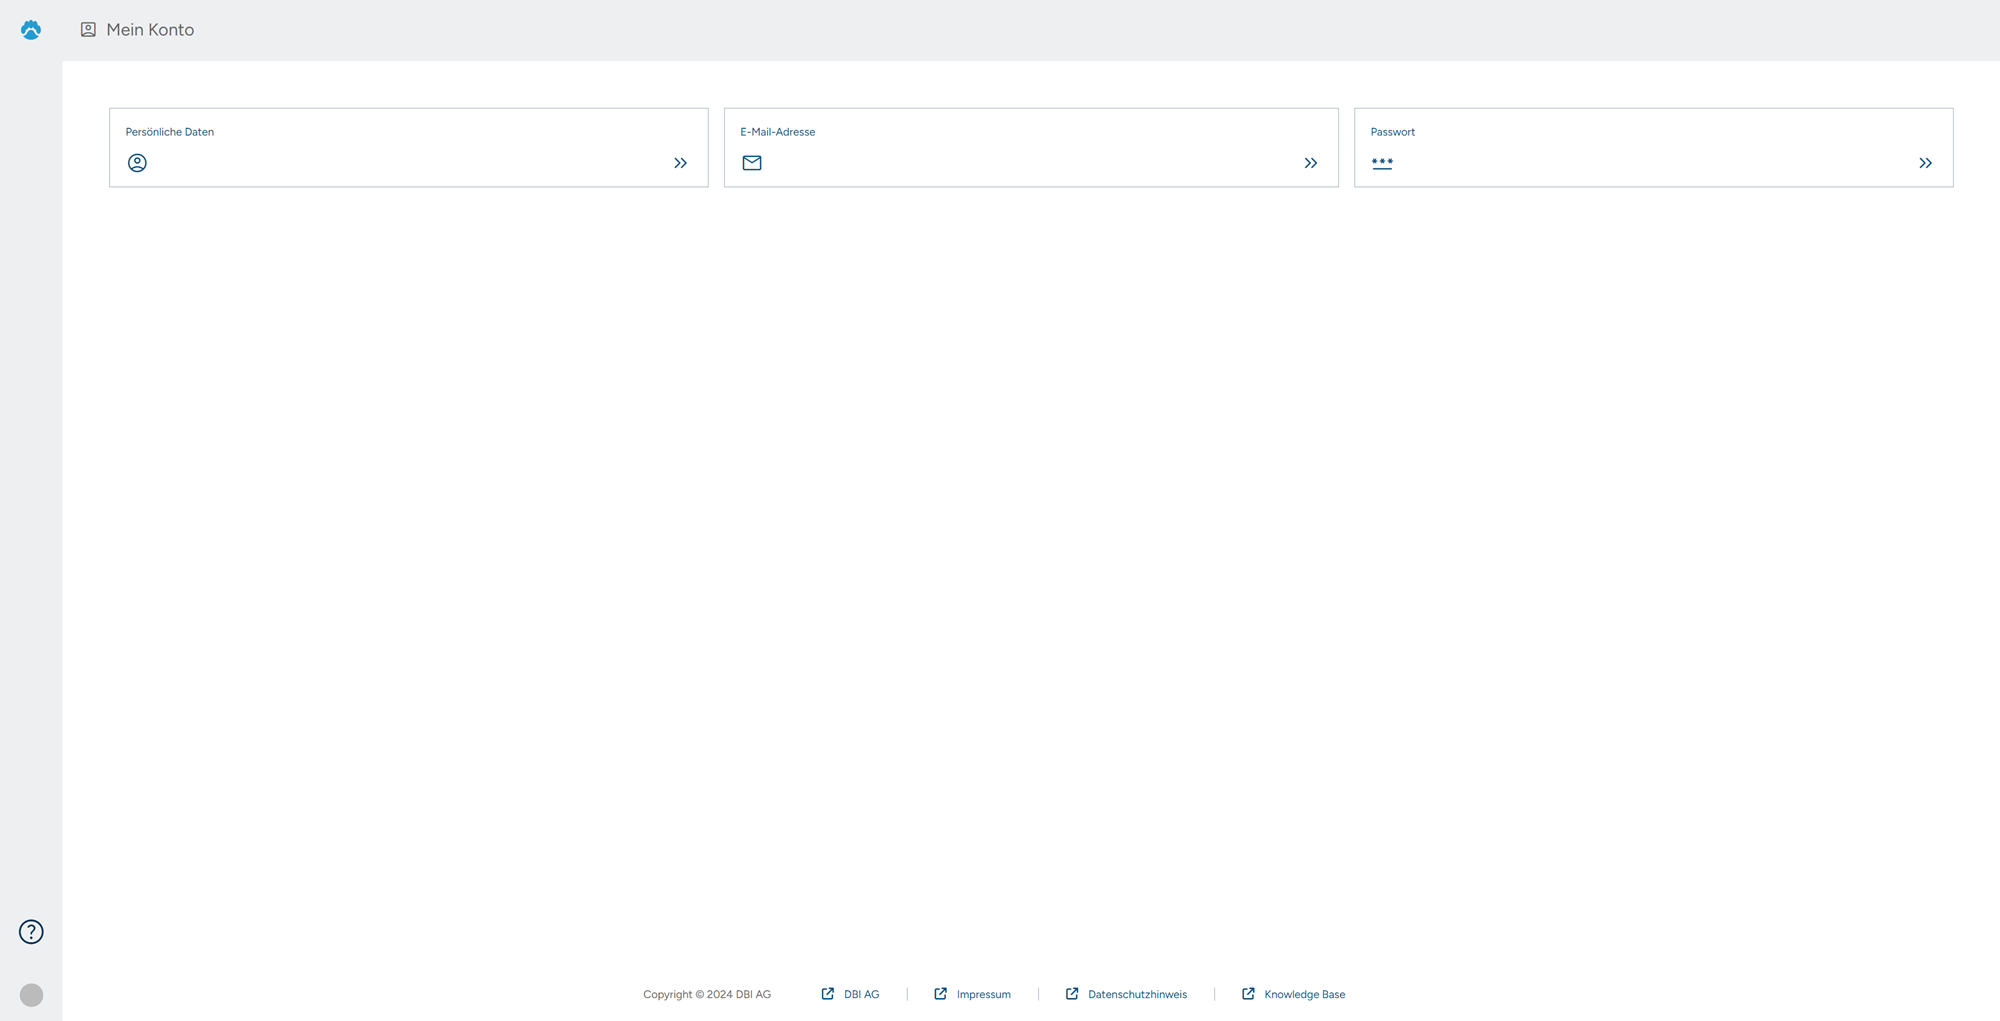Click the blue app logo in the sidebar
2000x1021 pixels.
click(31, 30)
